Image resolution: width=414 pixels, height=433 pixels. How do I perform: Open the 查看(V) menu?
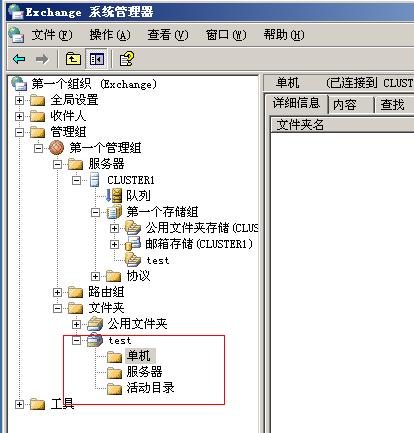pos(168,35)
